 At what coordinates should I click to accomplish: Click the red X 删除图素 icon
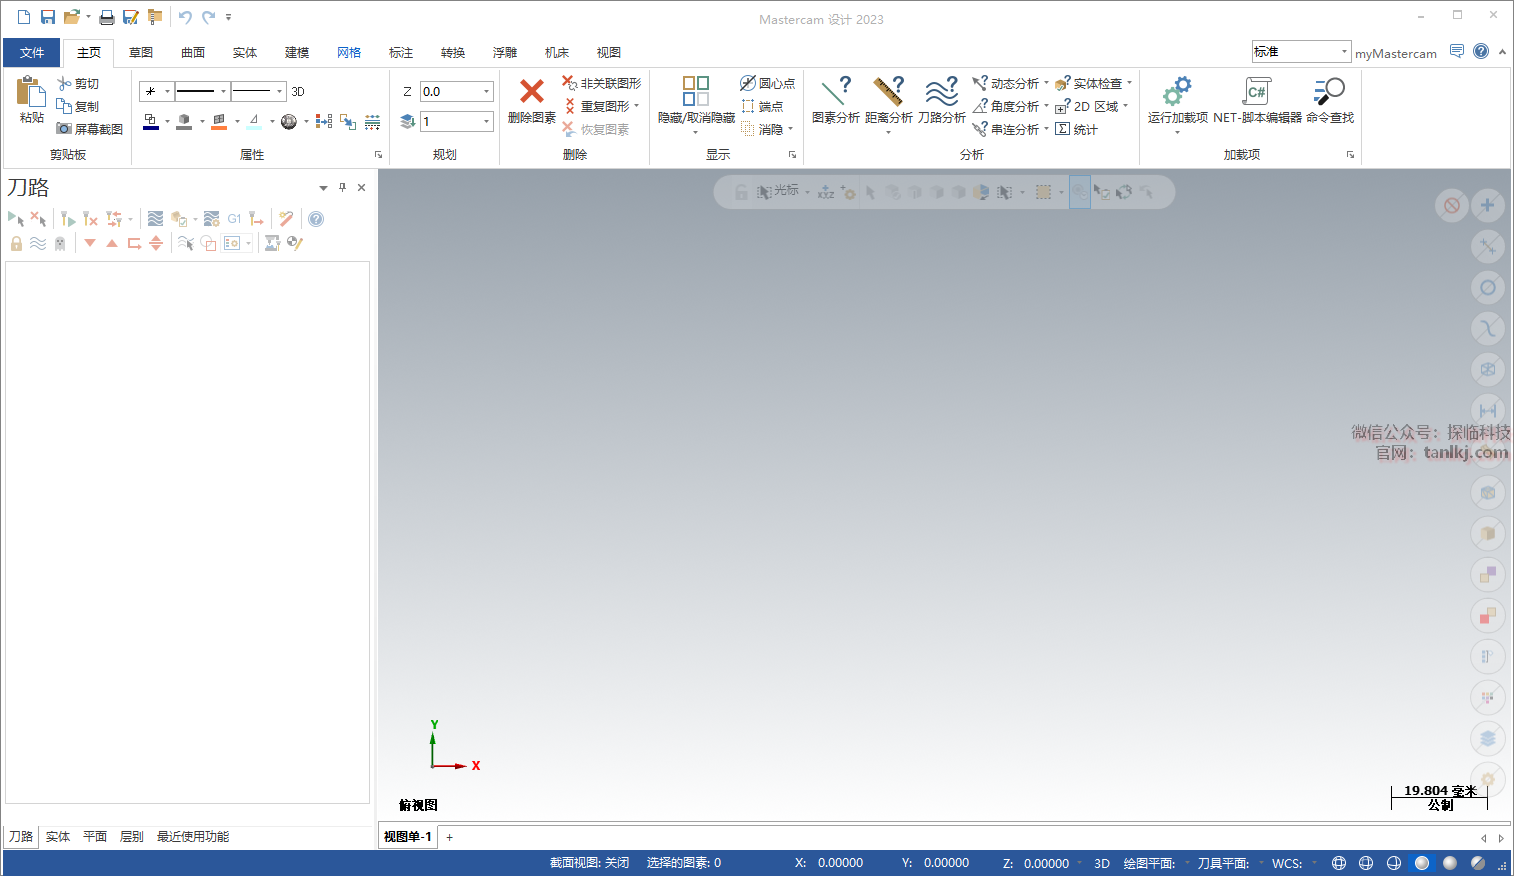[x=532, y=92]
